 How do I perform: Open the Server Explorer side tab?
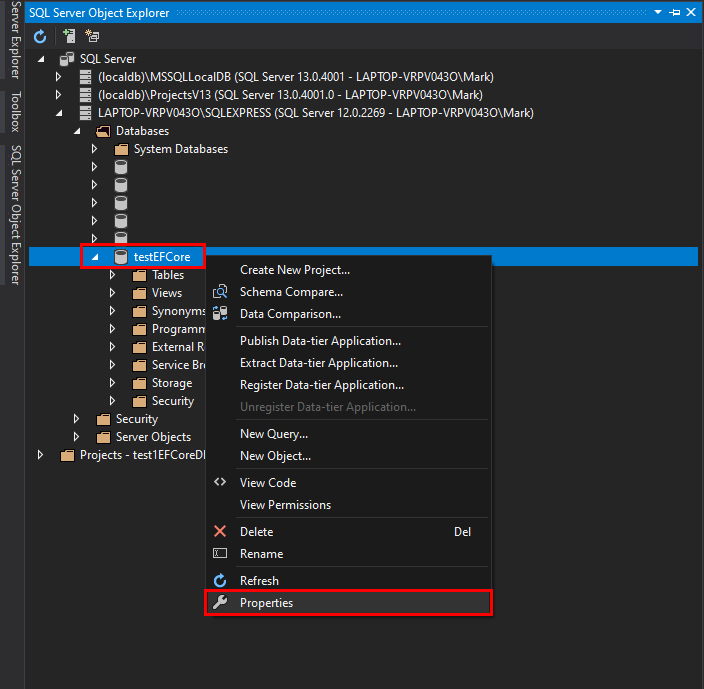pyautogui.click(x=16, y=39)
